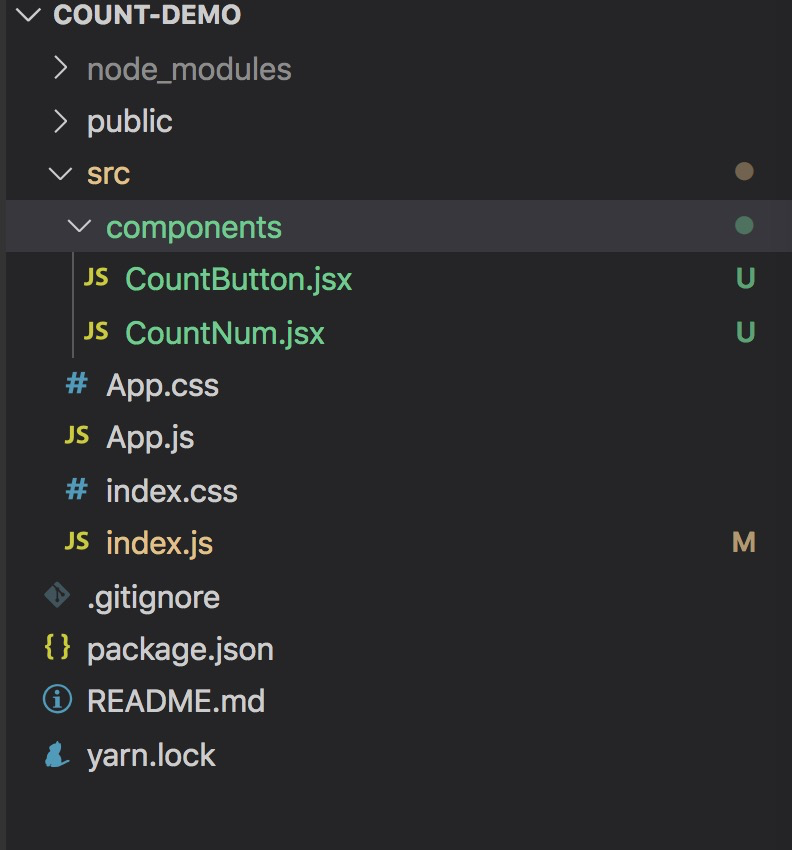Click the hash icon beside index.css
Screen dimensions: 792x850
[76, 490]
